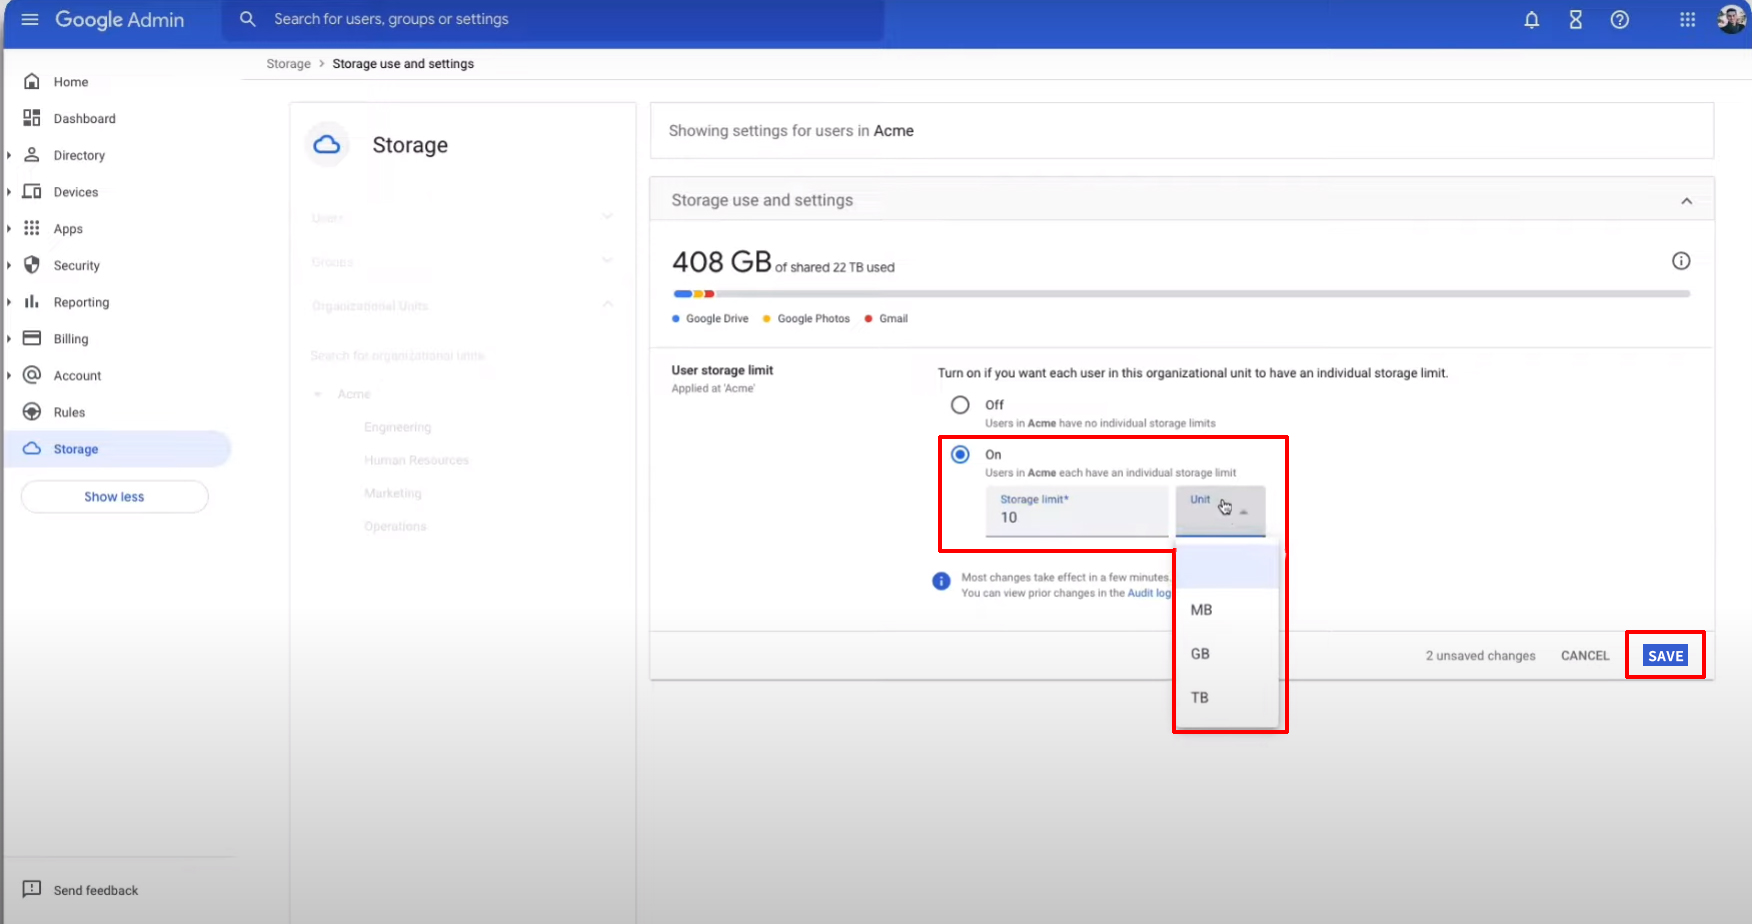Open the main hamburger menu
The width and height of the screenshot is (1752, 924).
pyautogui.click(x=30, y=20)
